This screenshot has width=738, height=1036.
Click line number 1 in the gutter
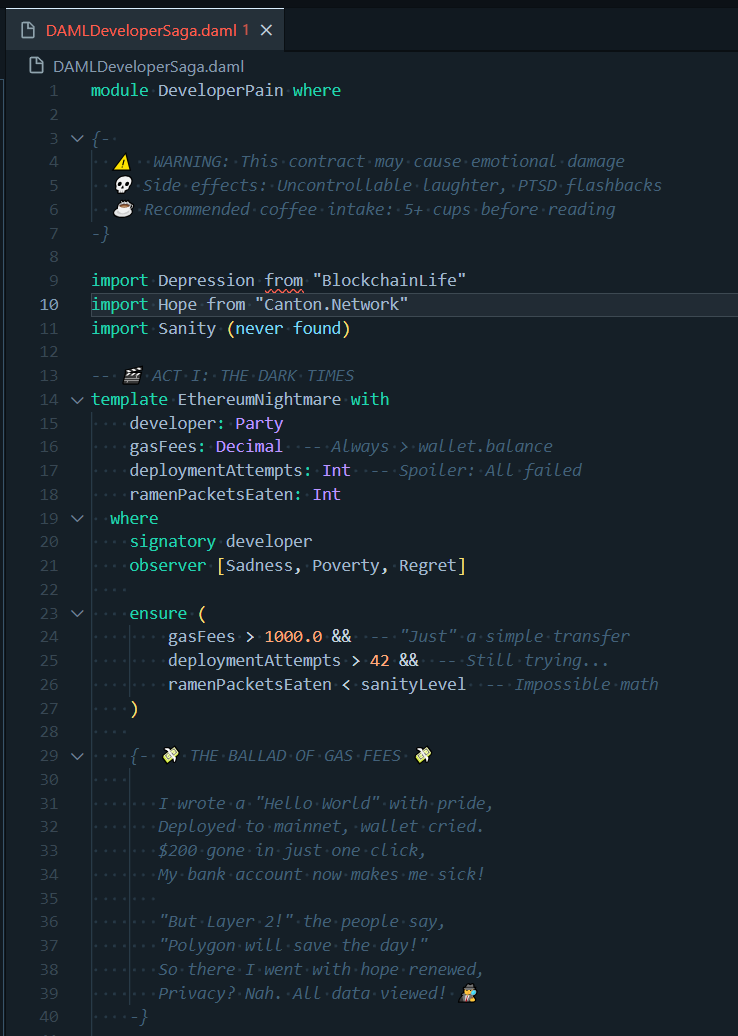click(x=54, y=91)
